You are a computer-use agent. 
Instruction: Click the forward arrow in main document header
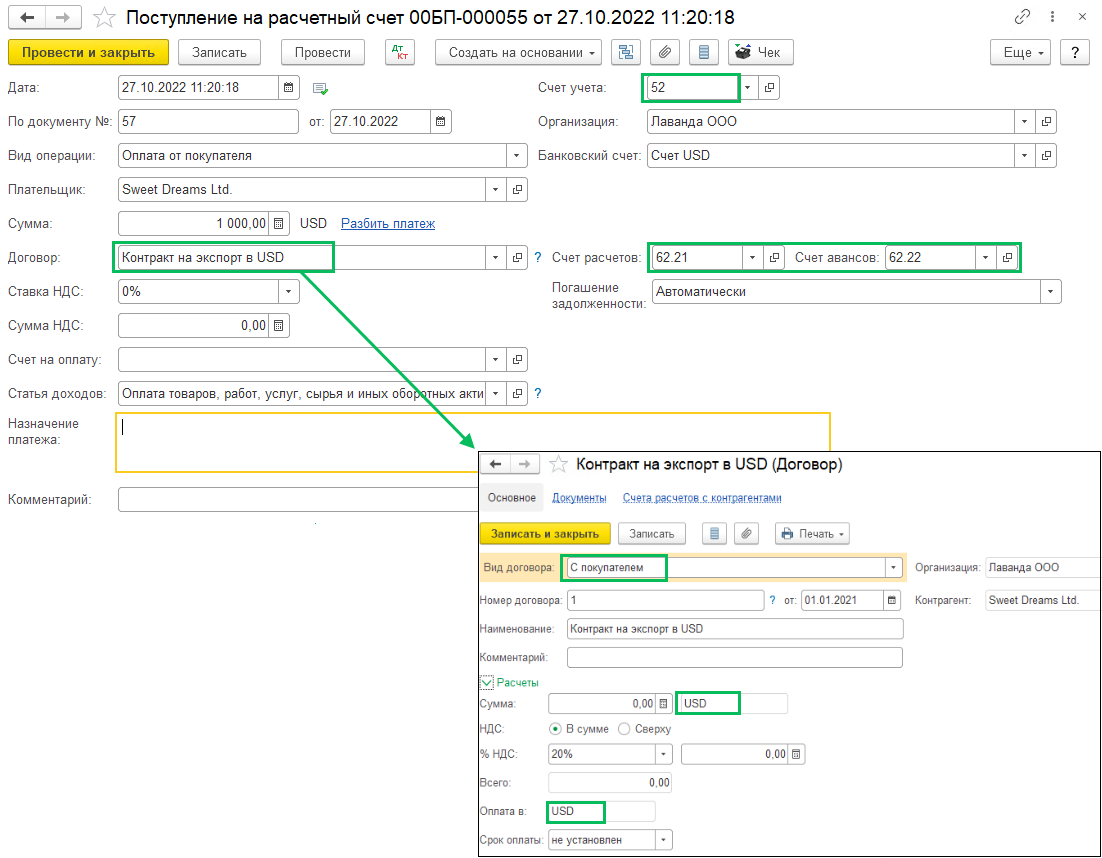click(x=63, y=17)
